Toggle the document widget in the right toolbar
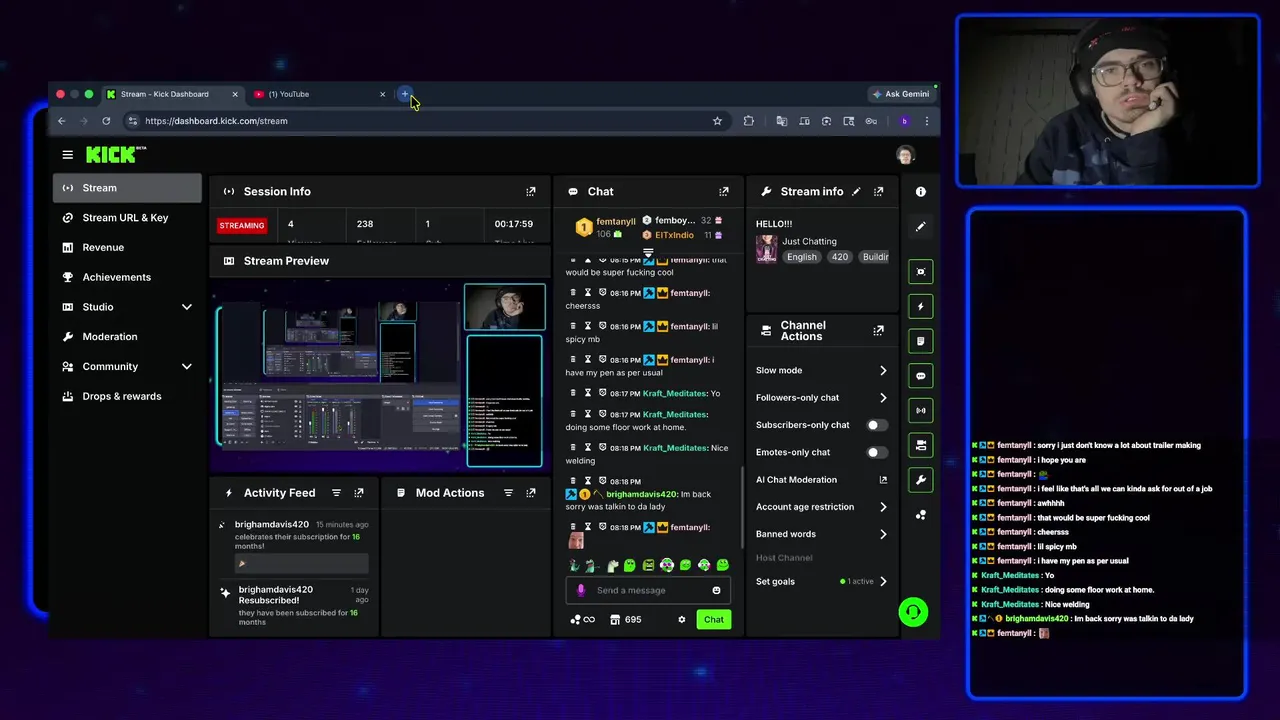The width and height of the screenshot is (1280, 720). click(x=921, y=341)
